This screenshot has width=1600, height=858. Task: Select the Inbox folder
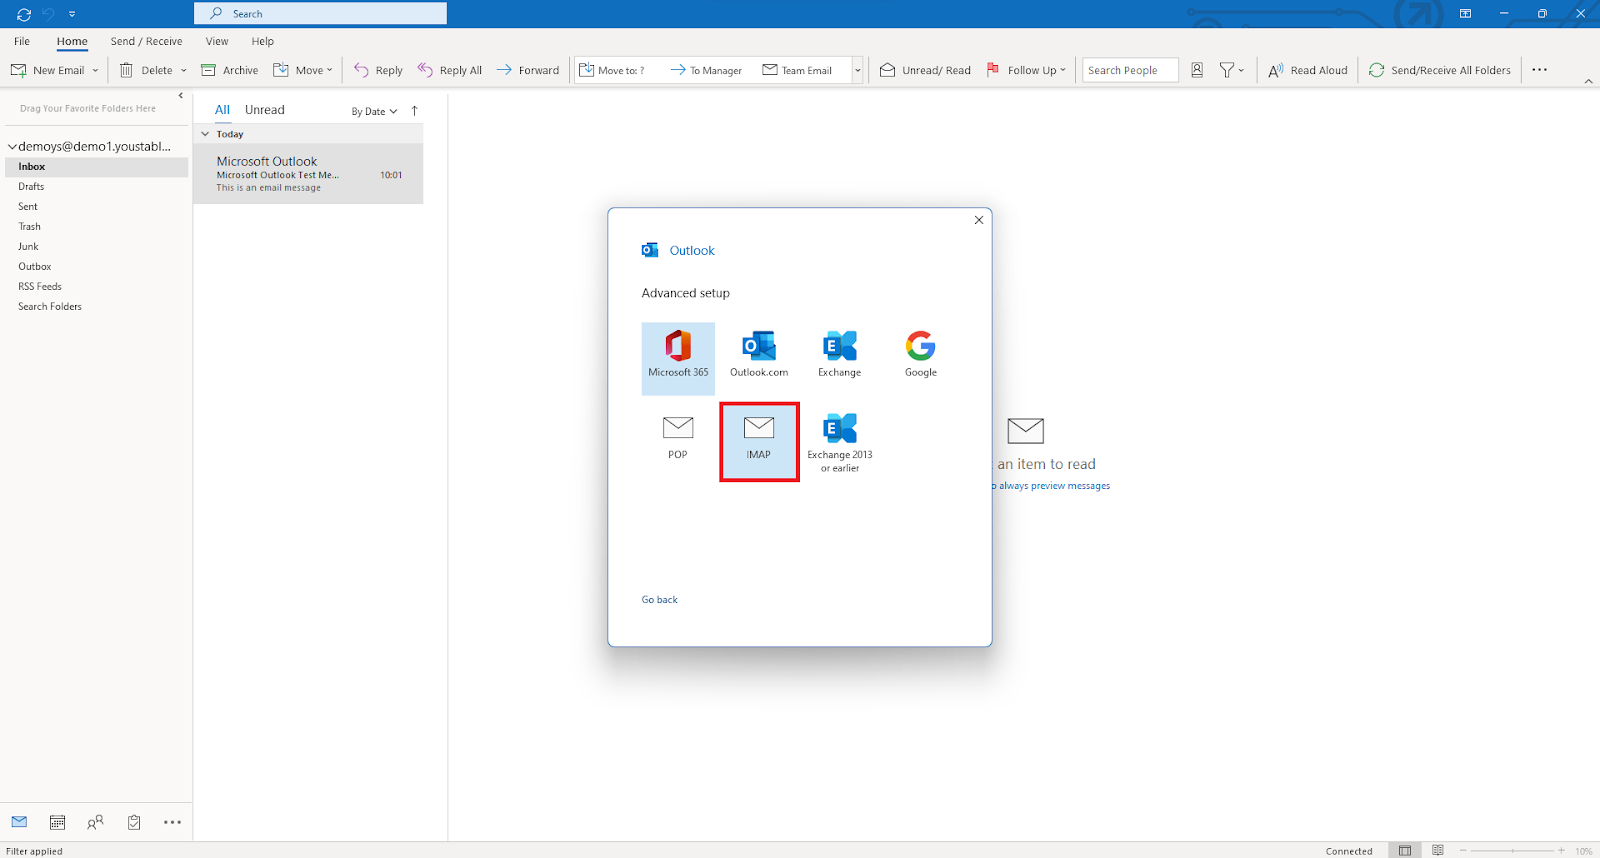[96, 167]
